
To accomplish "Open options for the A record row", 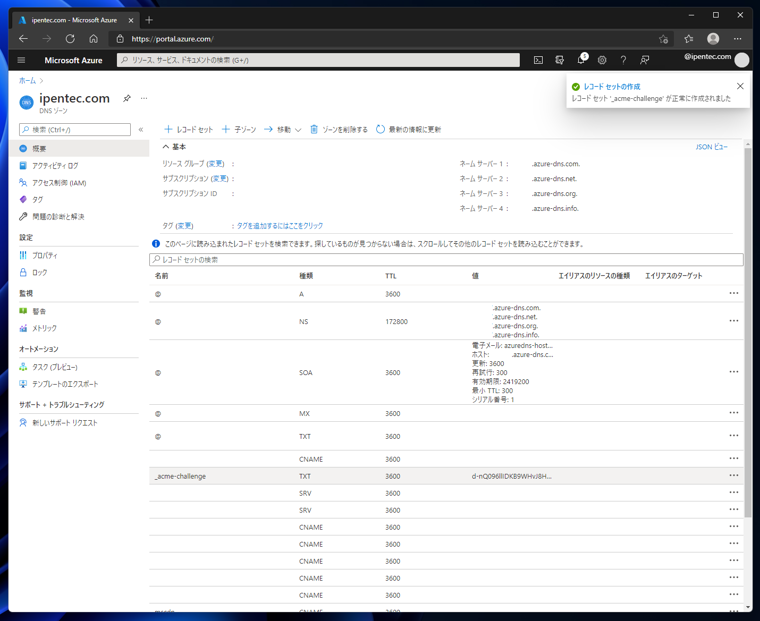I will (x=733, y=293).
